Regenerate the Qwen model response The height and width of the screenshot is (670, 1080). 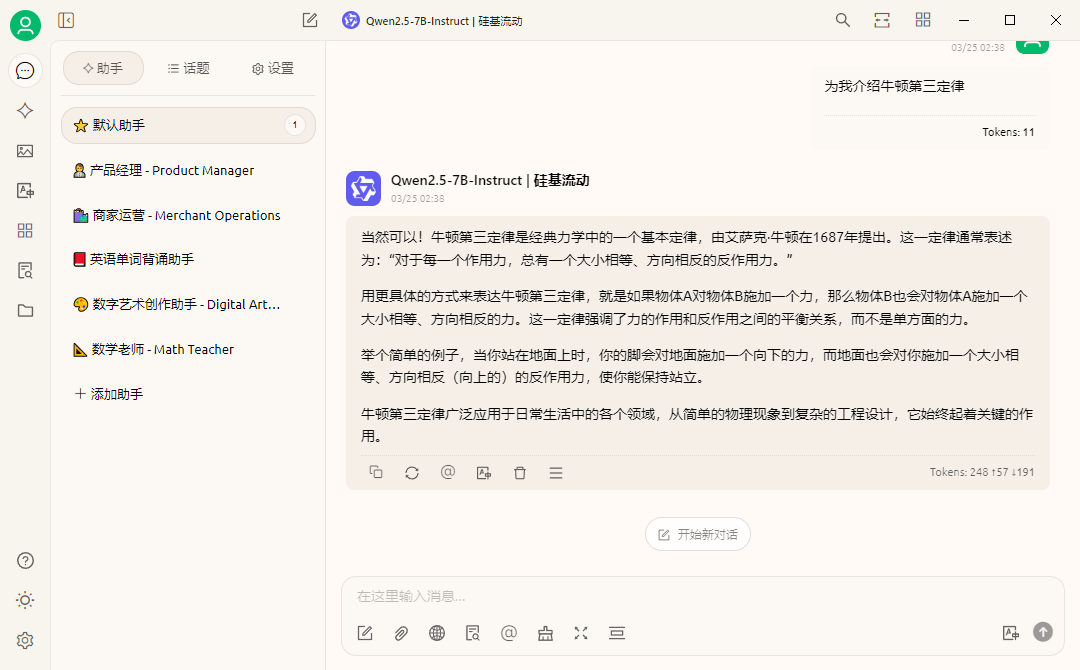[412, 472]
